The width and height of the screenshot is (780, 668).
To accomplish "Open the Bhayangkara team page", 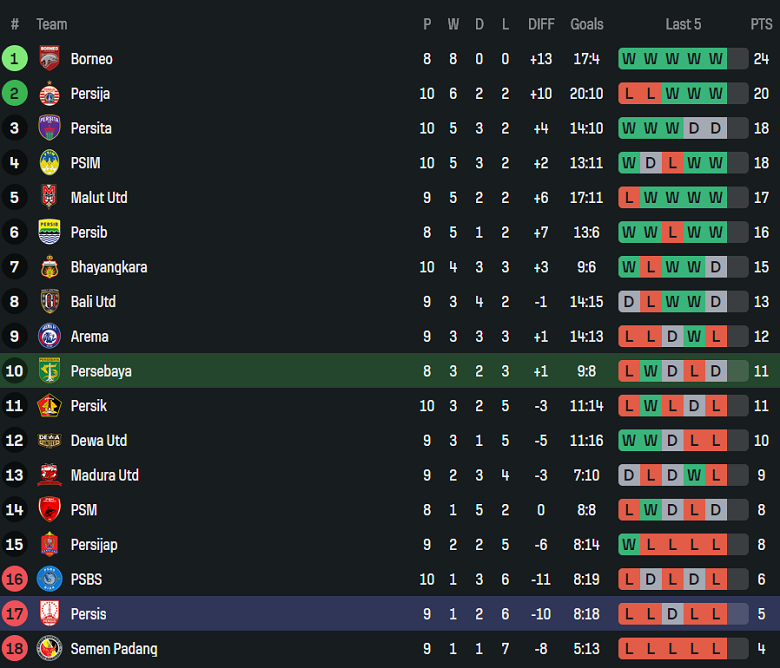I will [x=108, y=267].
